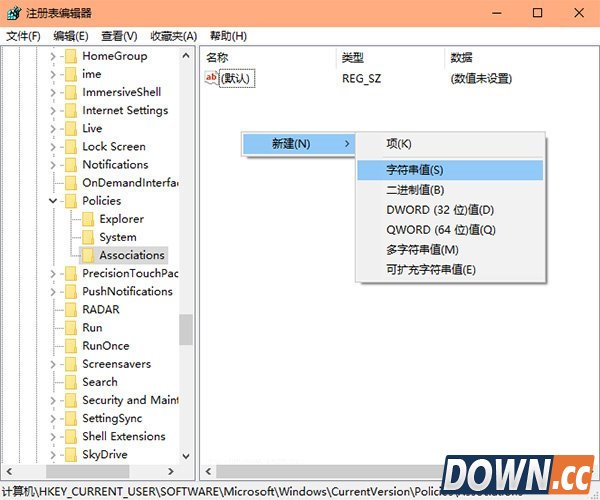The height and width of the screenshot is (500, 600).
Task: Expand the Internet Settings key
Action: pos(53,111)
